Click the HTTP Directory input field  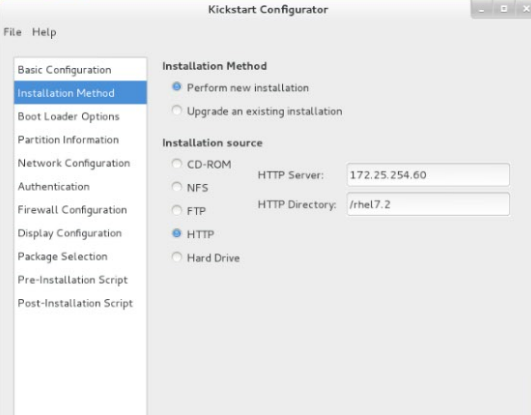pos(428,204)
